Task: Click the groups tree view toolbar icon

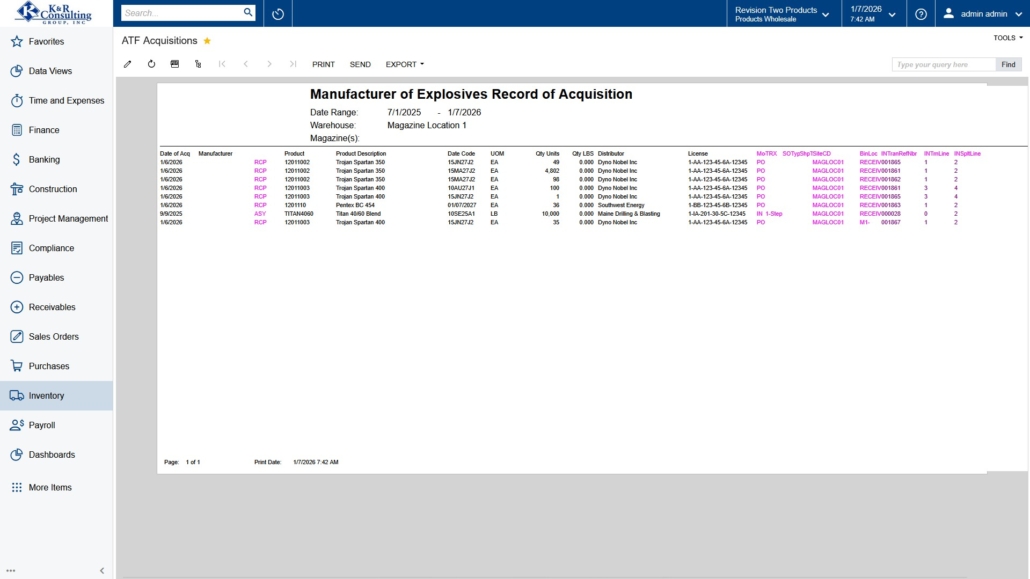Action: tap(198, 64)
